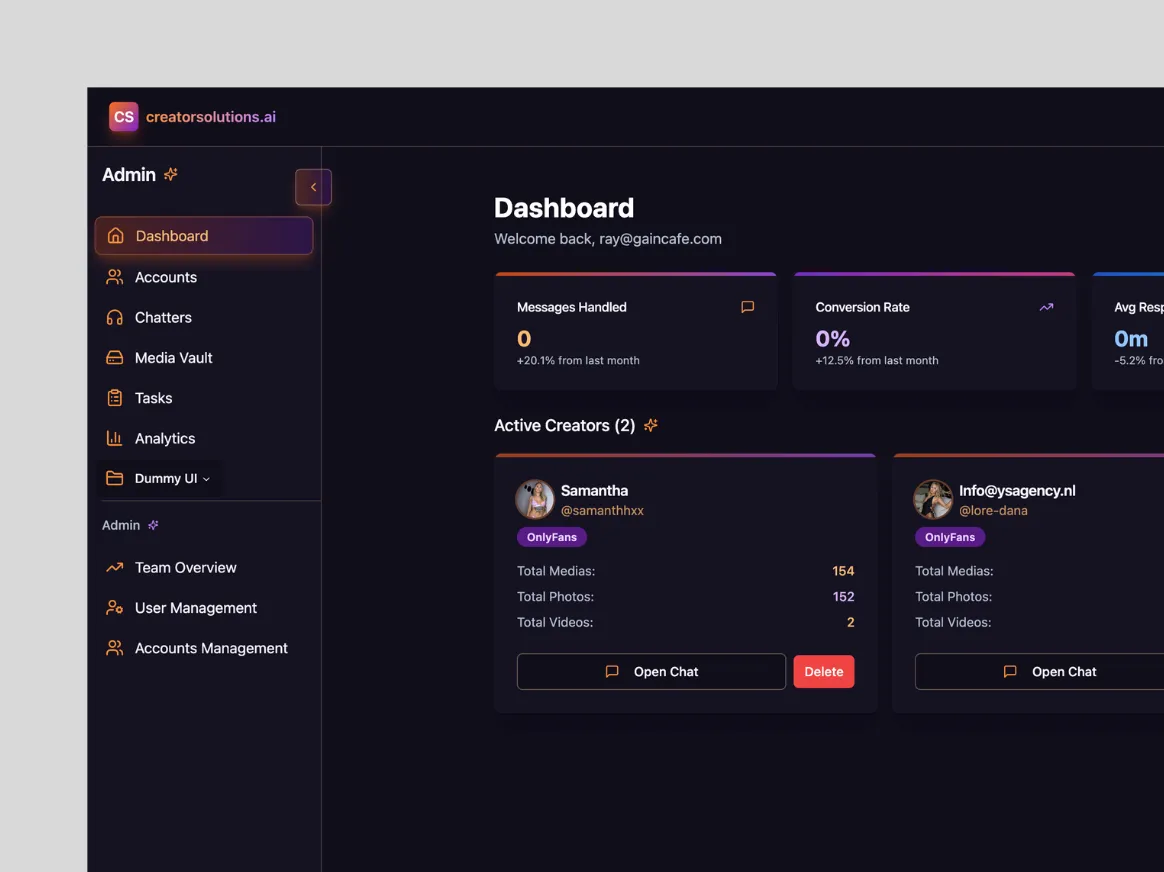Open Team Overview in the sidebar
The image size is (1164, 872).
click(185, 567)
